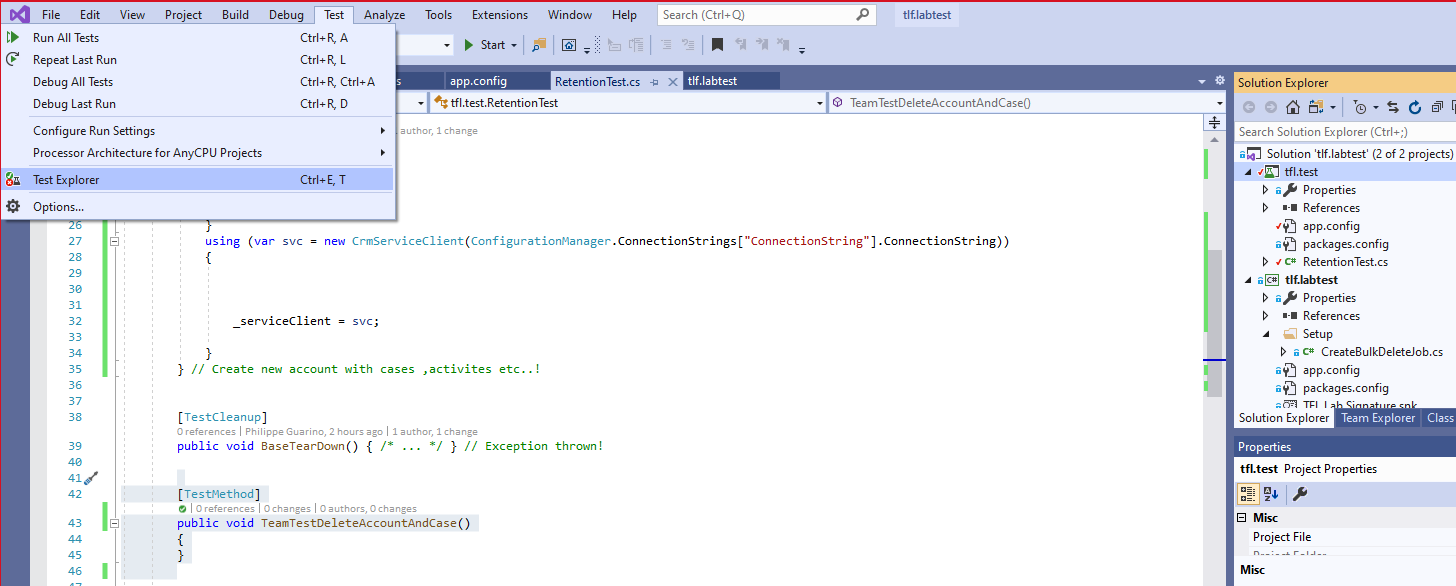Click Switch Views icon in Solution Explorer

pyautogui.click(x=1315, y=107)
